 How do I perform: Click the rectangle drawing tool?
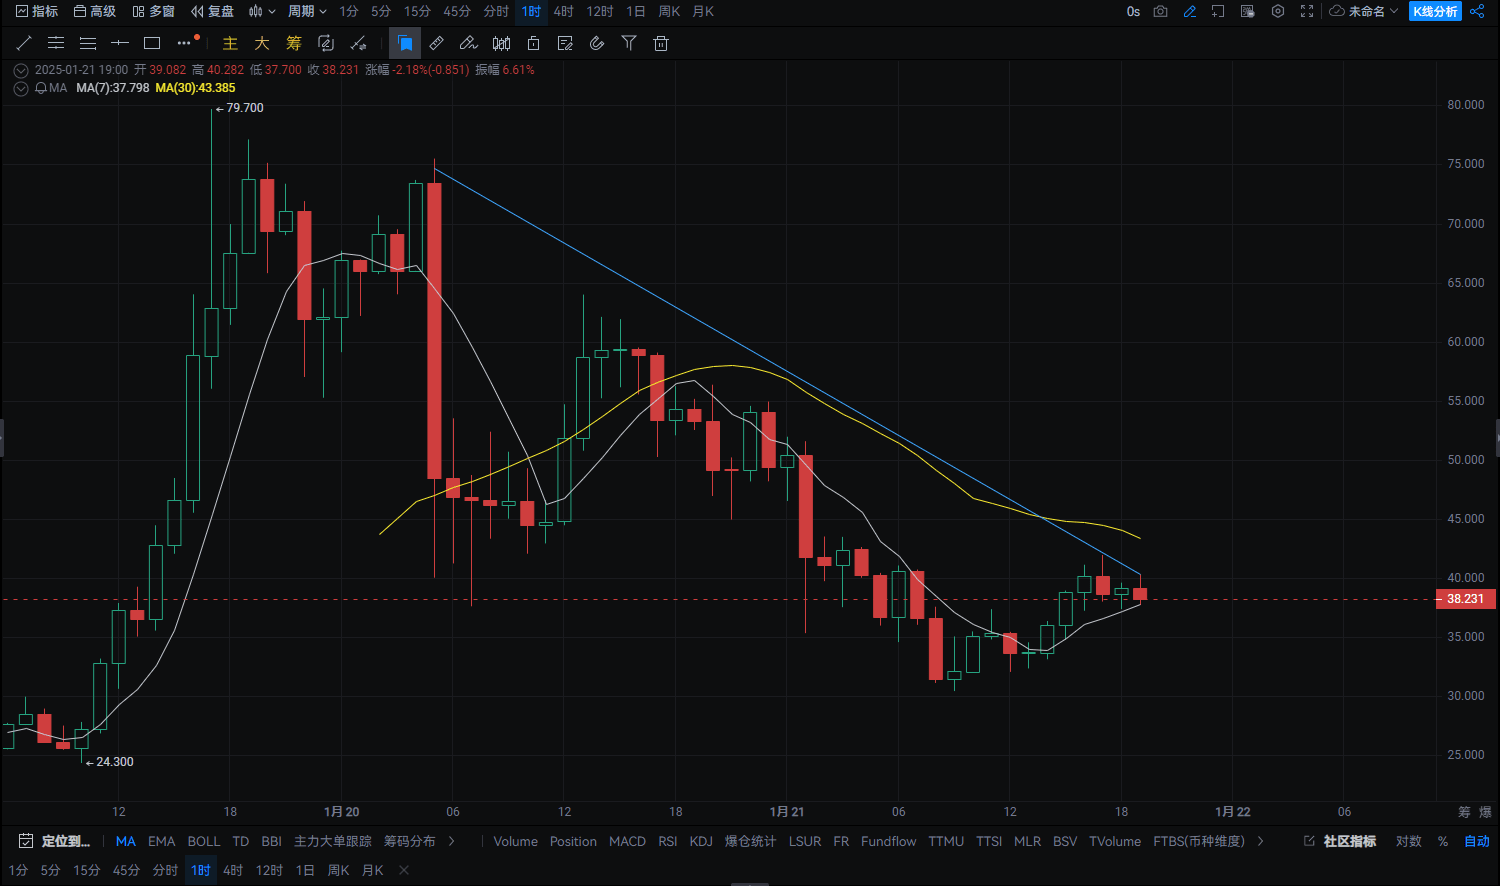coord(152,43)
